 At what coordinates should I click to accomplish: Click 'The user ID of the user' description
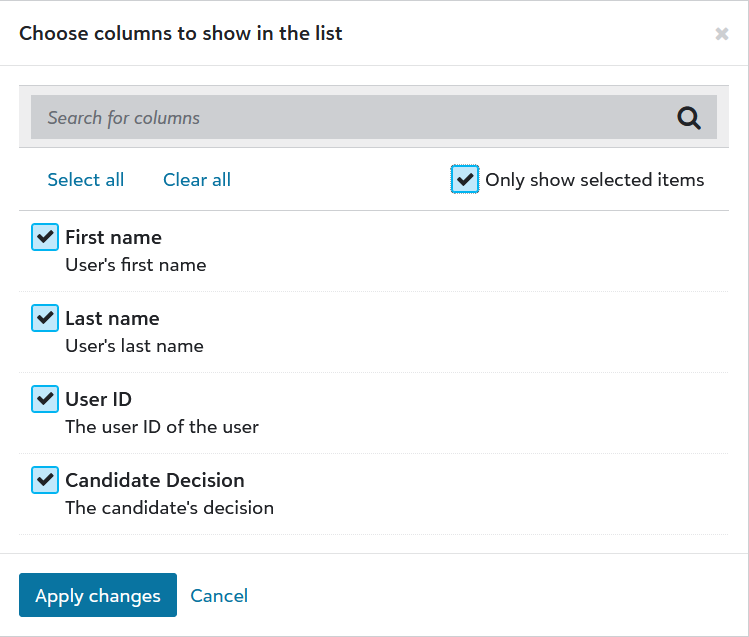click(x=162, y=427)
